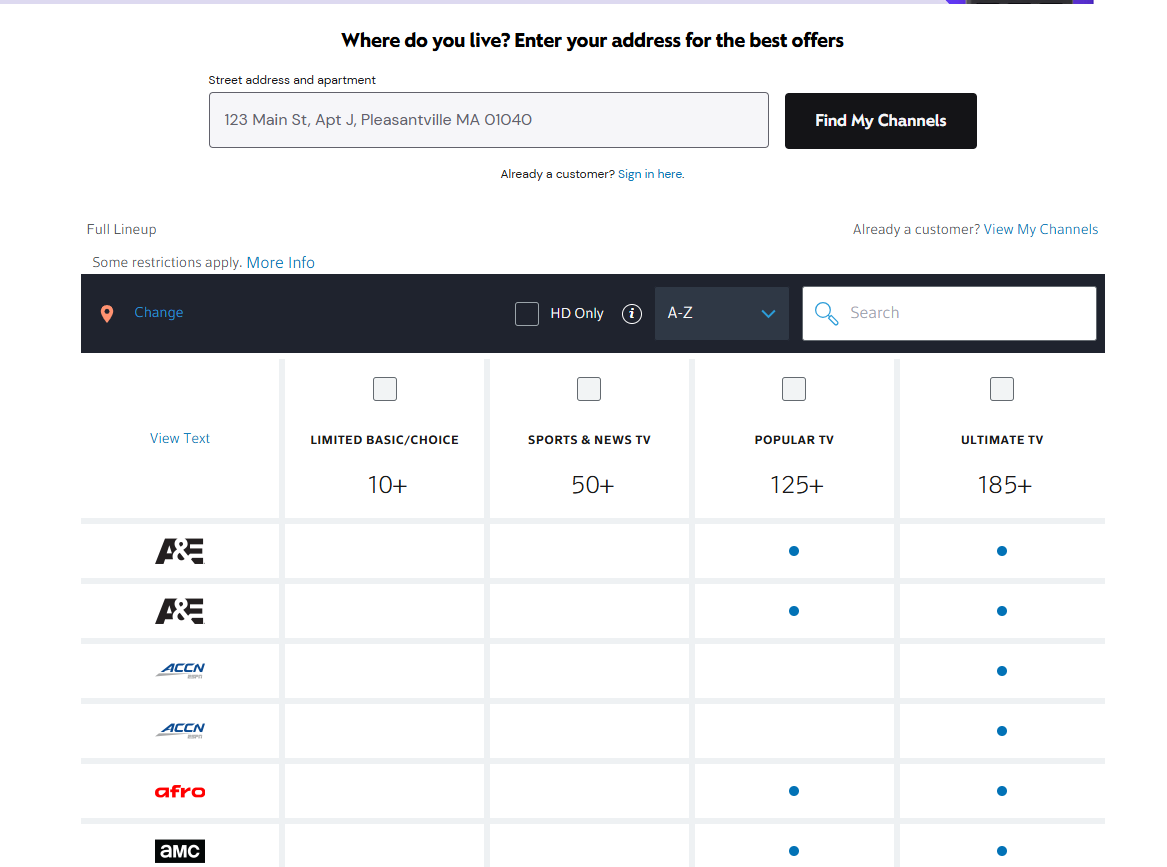Click the magnifying glass search icon
Viewport: 1167px width, 867px height.
(825, 313)
